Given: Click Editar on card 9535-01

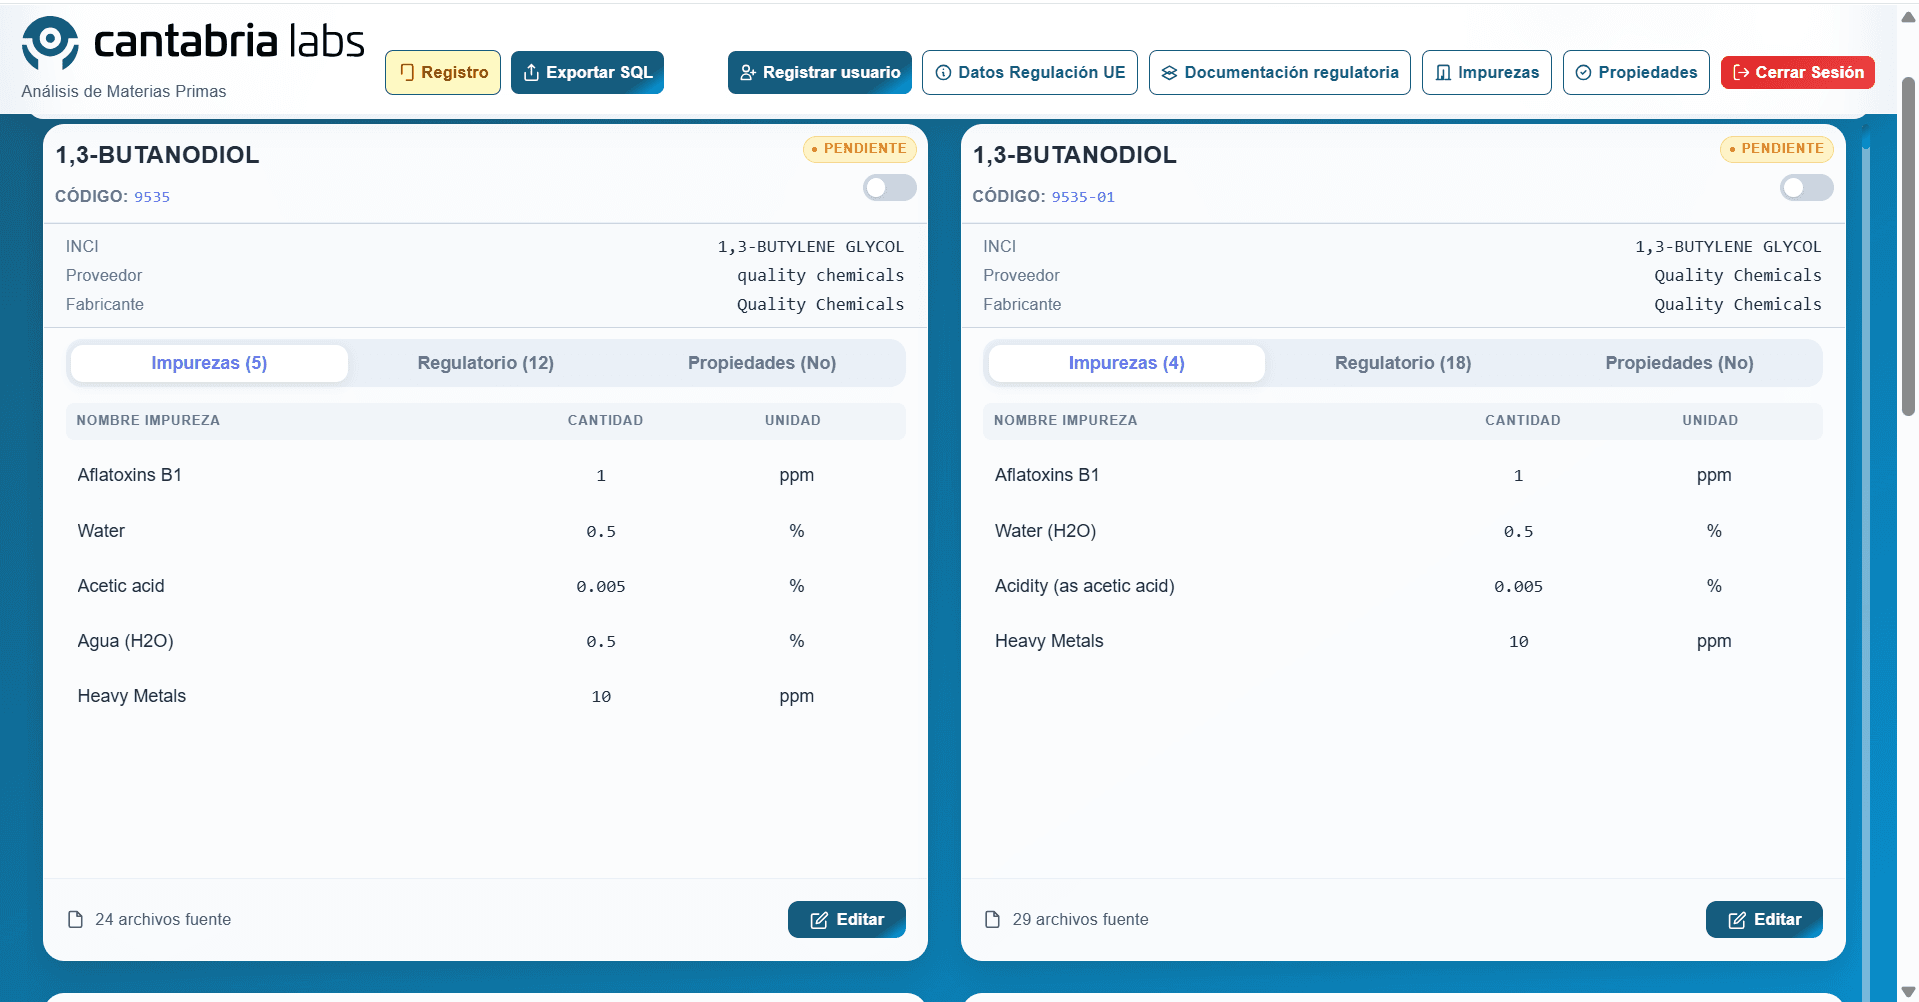Looking at the screenshot, I should point(1764,919).
